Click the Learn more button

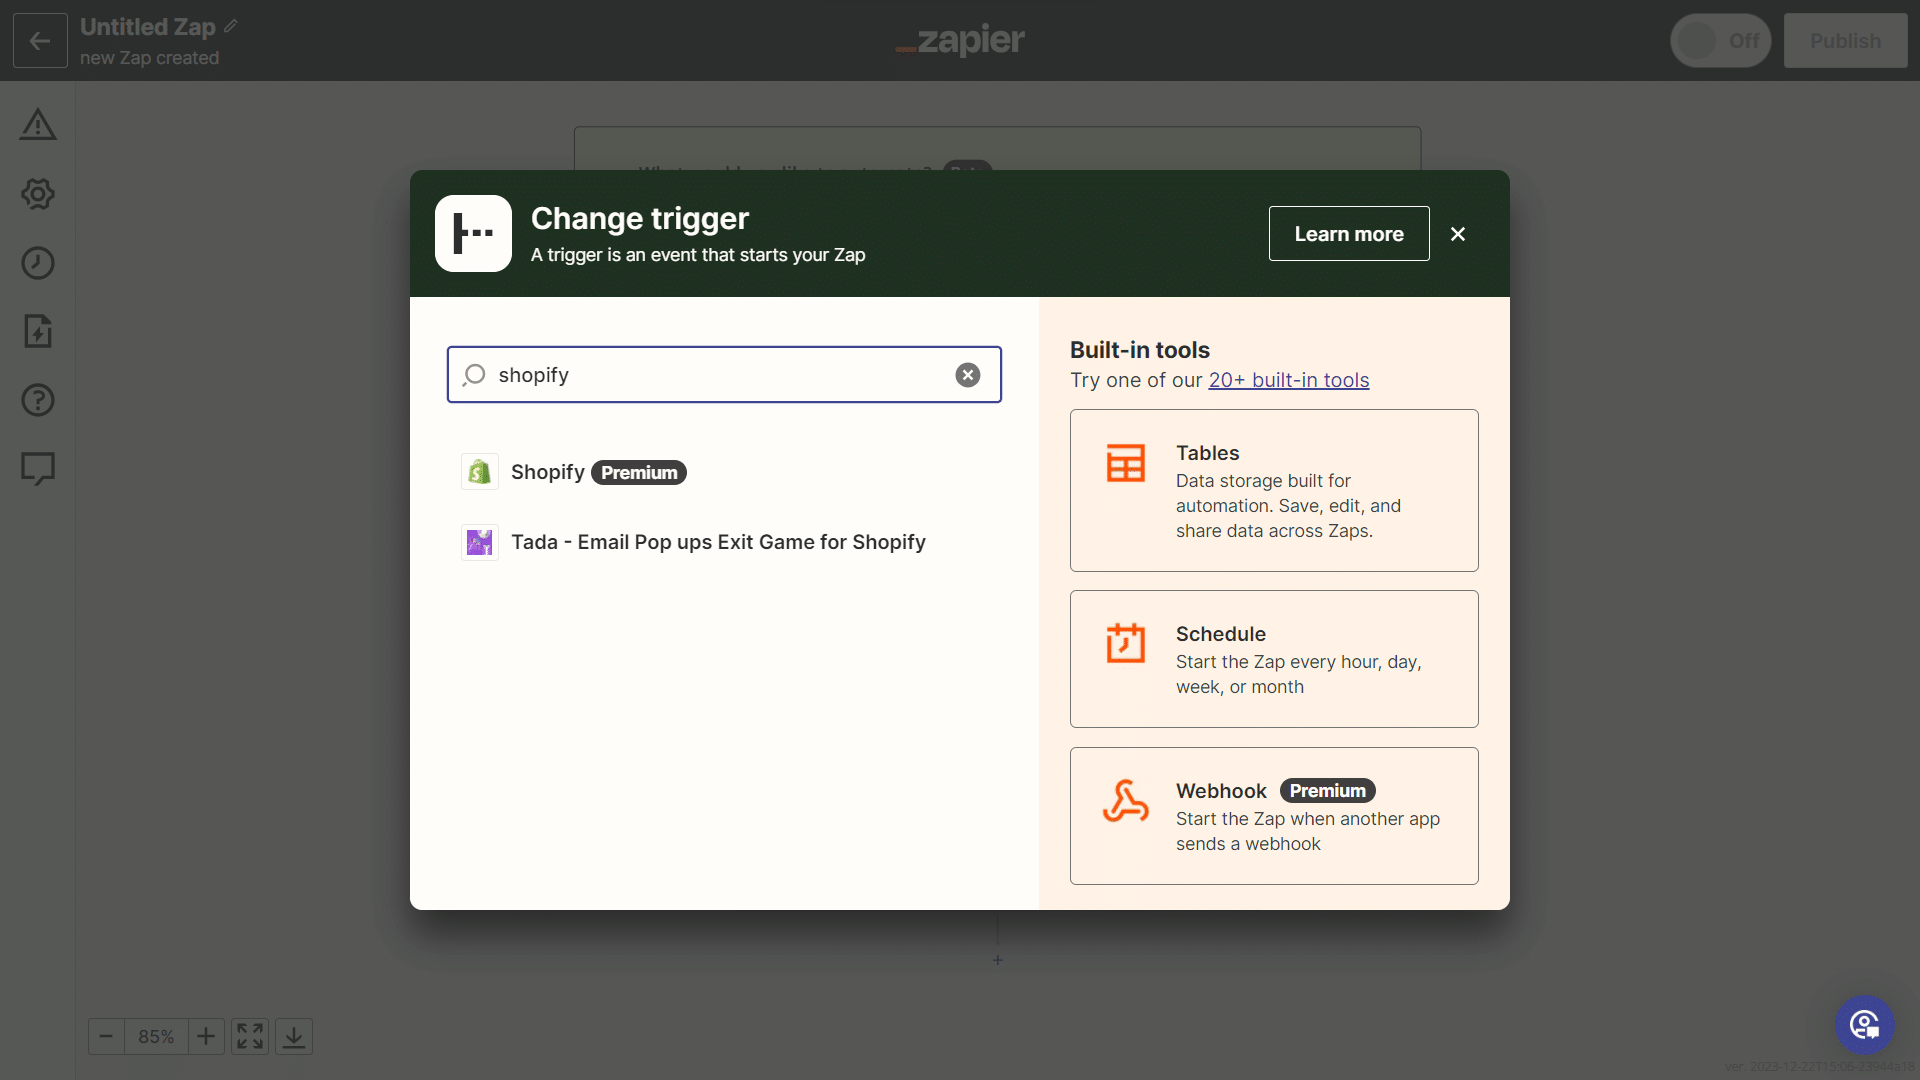pos(1348,234)
